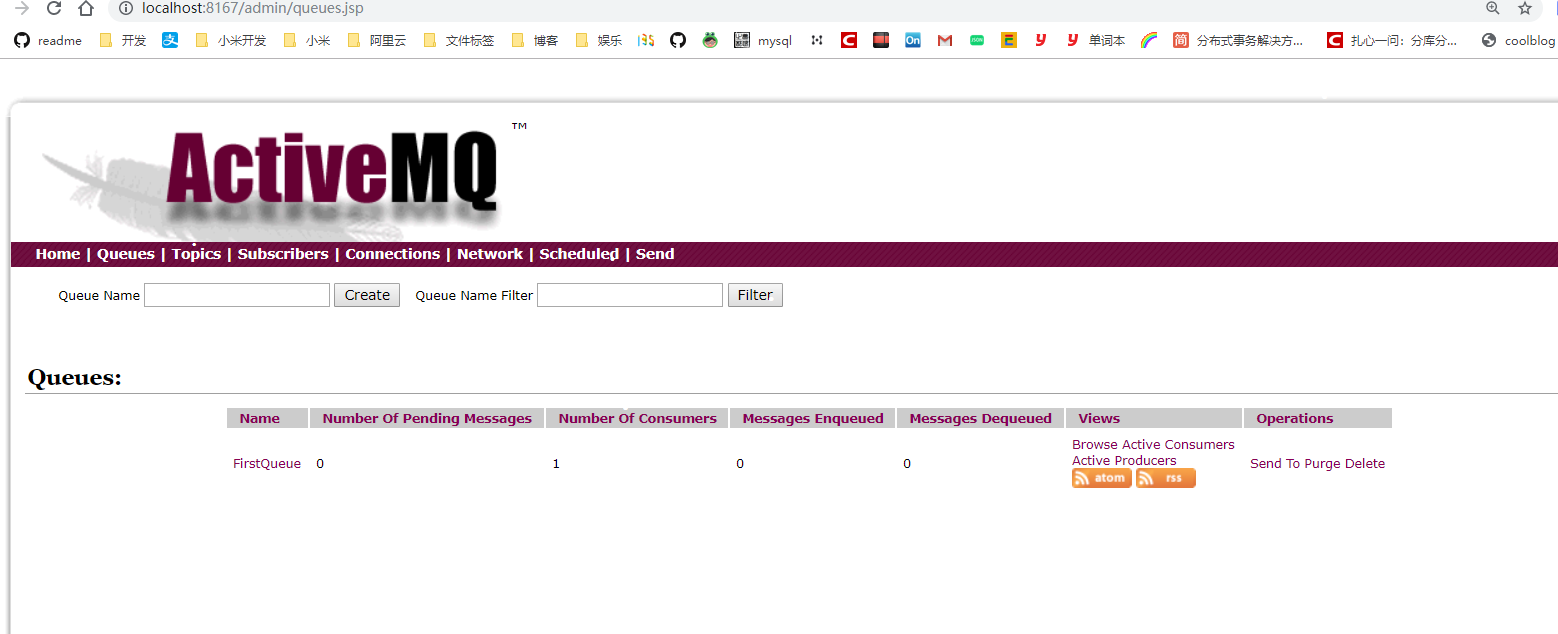Click the Create queue button

367,295
